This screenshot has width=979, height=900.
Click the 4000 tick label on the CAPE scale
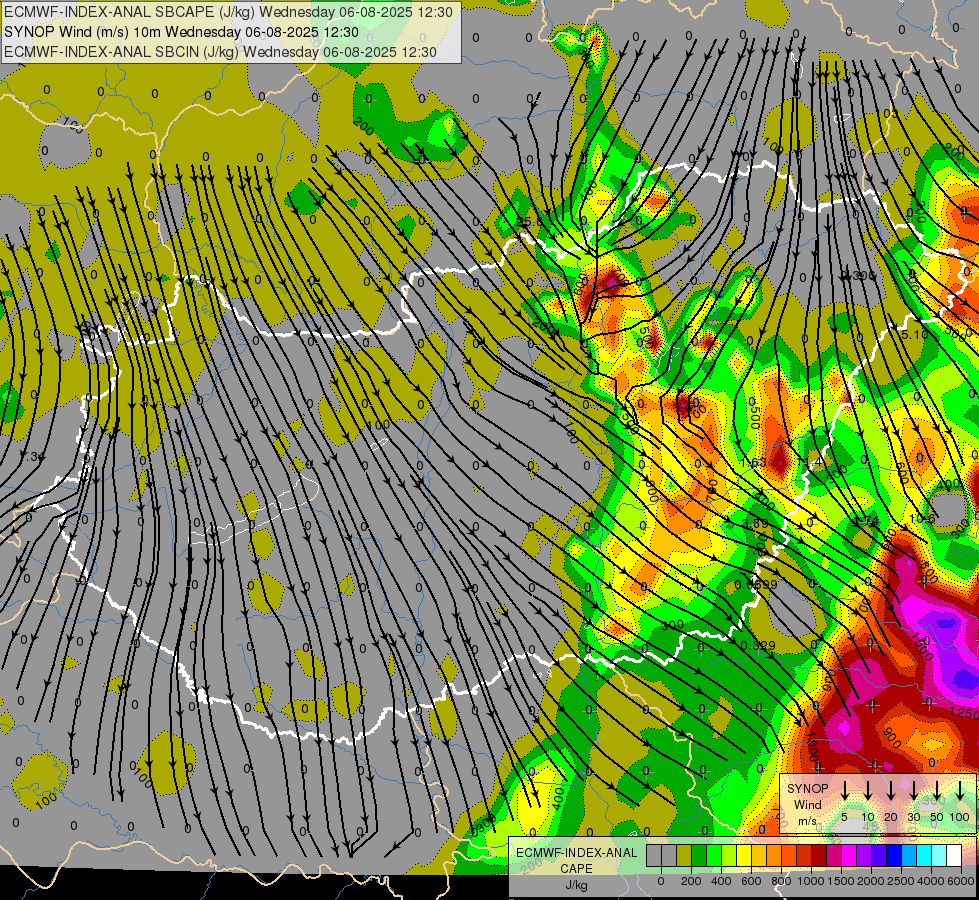click(931, 881)
